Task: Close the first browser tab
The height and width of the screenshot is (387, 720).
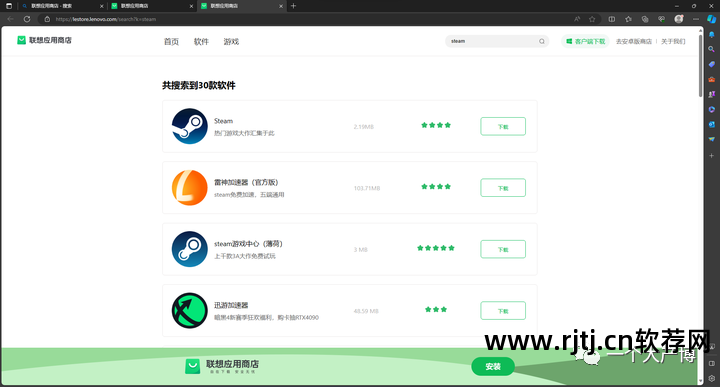Action: coord(101,6)
